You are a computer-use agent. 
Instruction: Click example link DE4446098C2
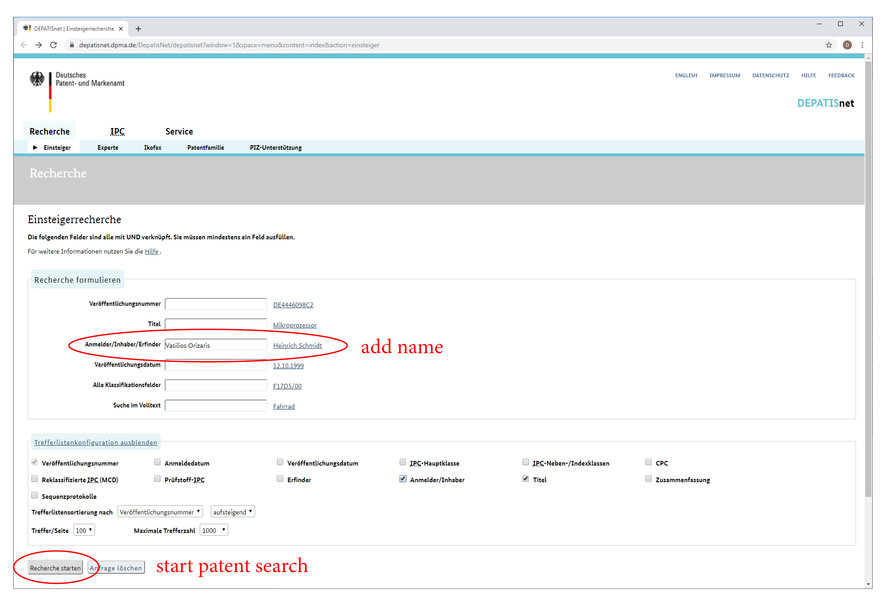293,305
